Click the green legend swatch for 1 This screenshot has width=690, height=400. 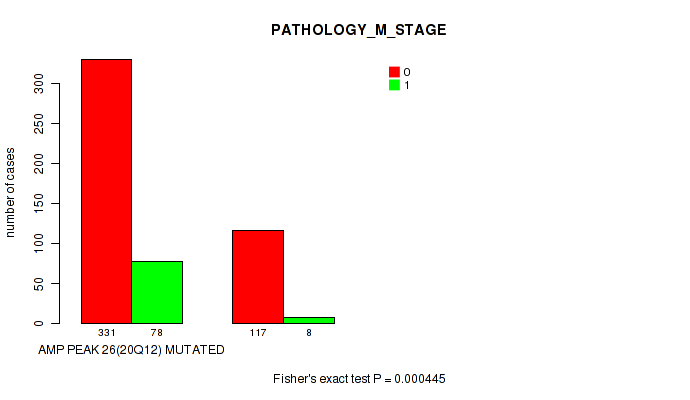(x=394, y=85)
